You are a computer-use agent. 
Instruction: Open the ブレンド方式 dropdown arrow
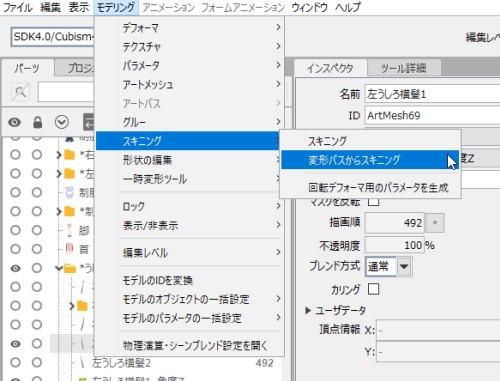[x=404, y=266]
